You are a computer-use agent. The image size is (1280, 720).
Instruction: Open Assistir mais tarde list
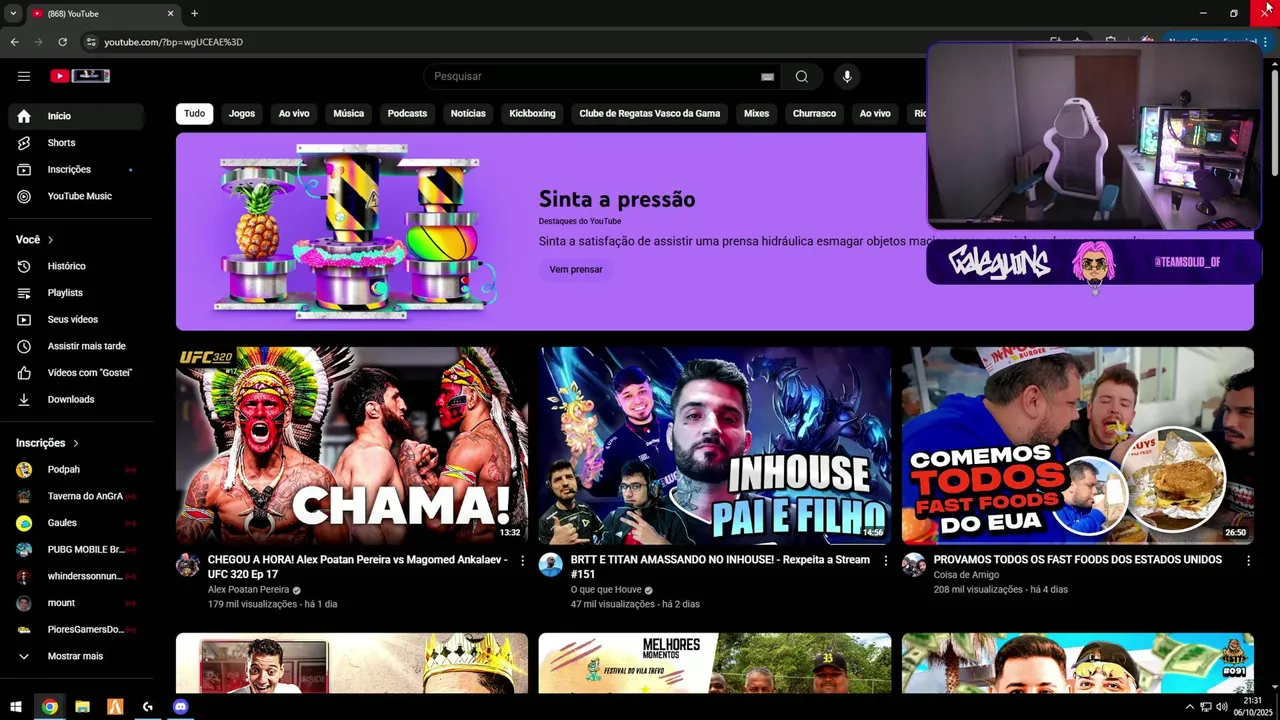click(76, 346)
